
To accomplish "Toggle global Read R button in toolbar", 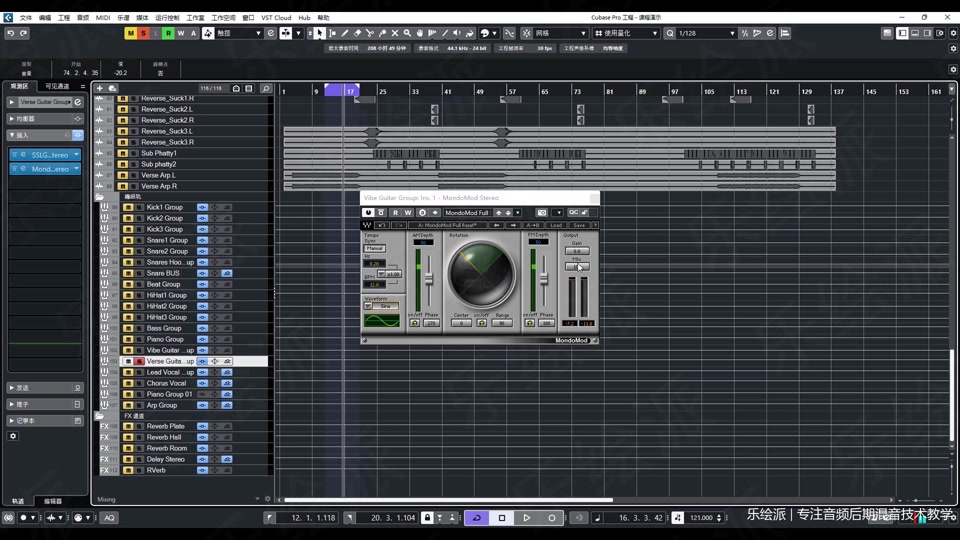I will pyautogui.click(x=168, y=33).
